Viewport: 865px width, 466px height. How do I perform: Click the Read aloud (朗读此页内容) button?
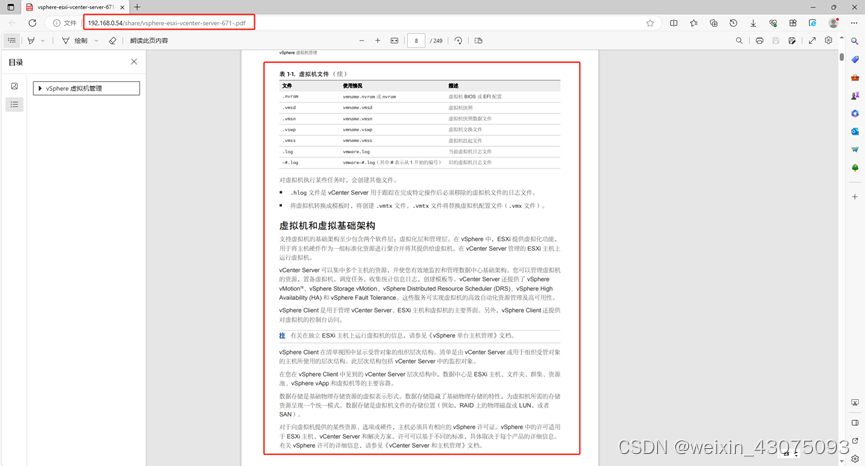[149, 40]
